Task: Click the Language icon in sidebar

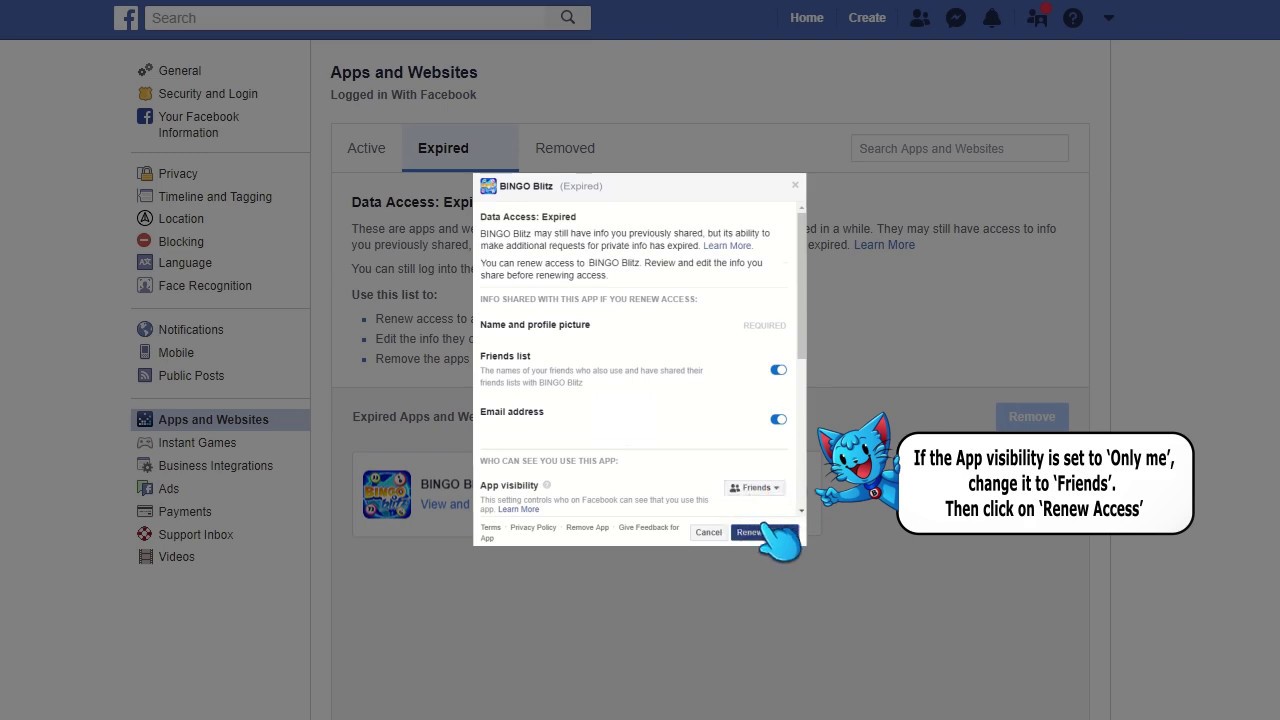Action: coord(145,262)
